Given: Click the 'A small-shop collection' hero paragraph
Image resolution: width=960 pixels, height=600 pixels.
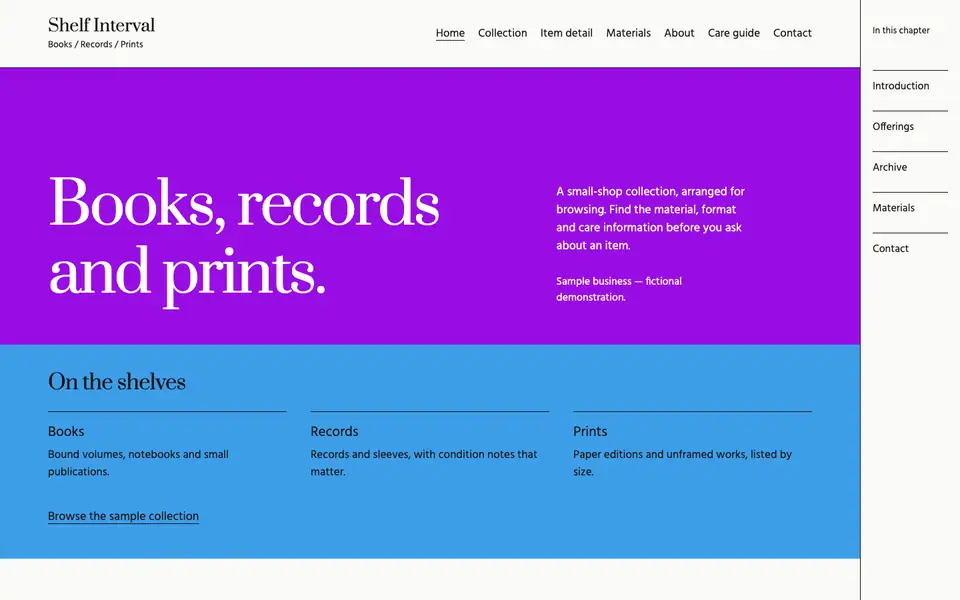Looking at the screenshot, I should [x=650, y=218].
